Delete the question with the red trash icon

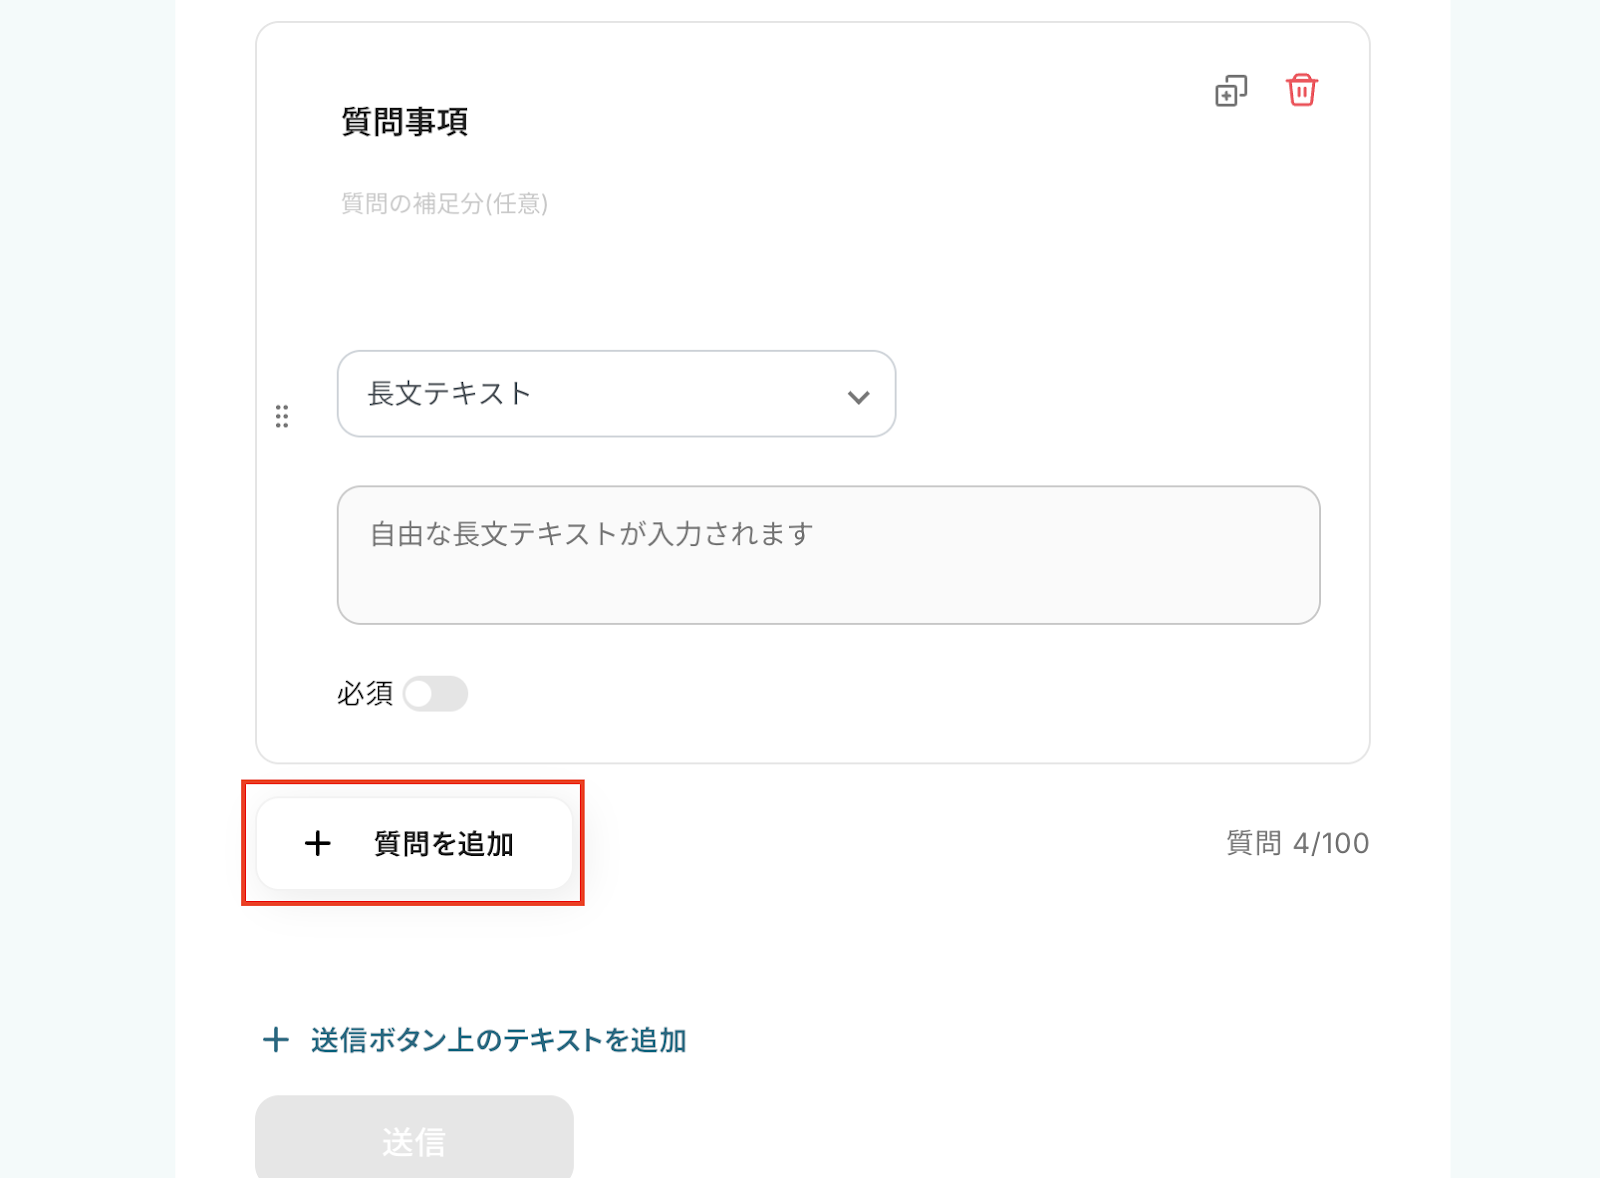(x=1301, y=90)
